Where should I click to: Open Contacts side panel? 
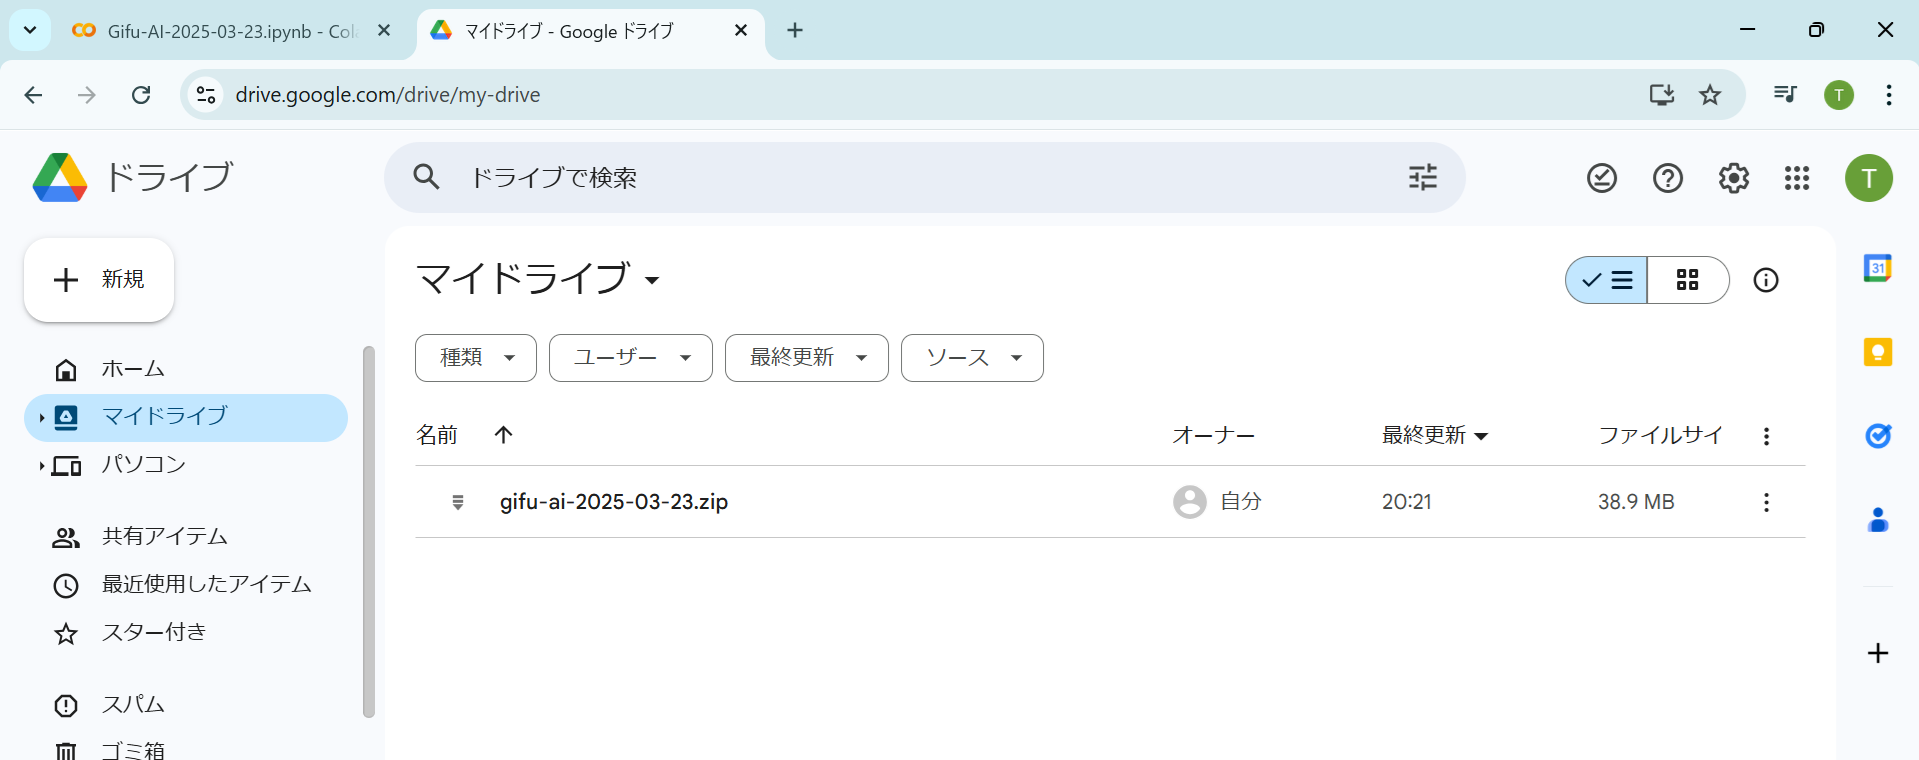coord(1878,519)
